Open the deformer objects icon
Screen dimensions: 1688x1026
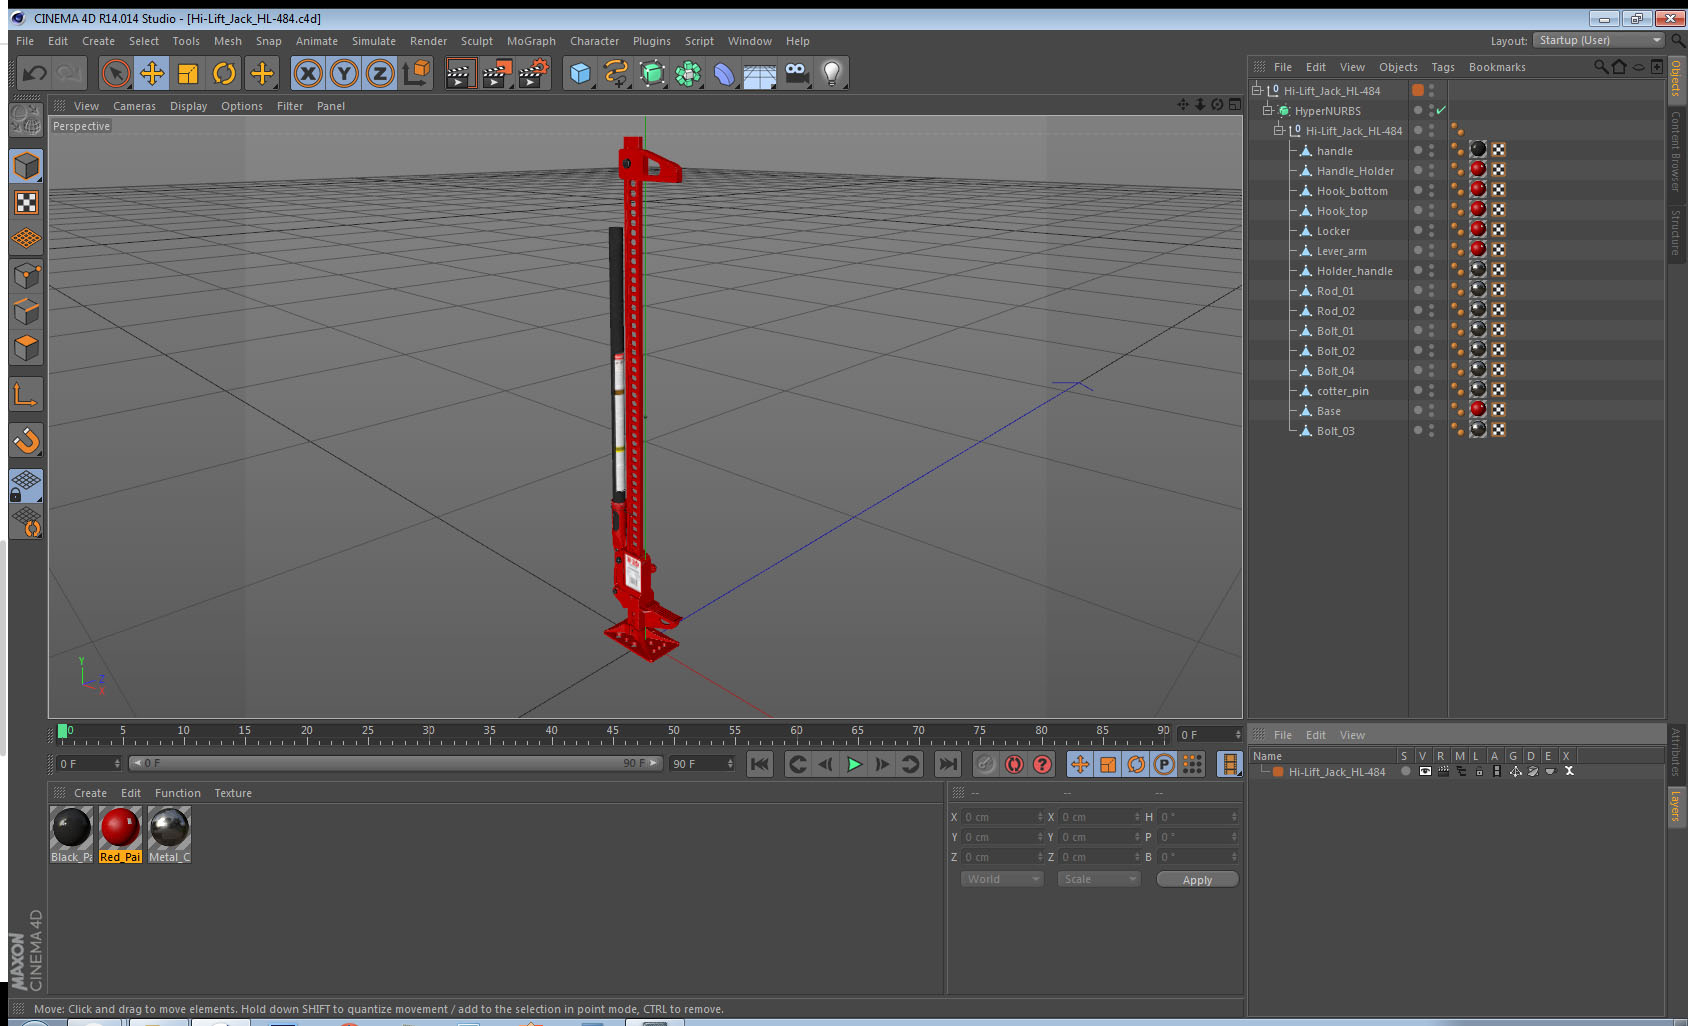724,73
